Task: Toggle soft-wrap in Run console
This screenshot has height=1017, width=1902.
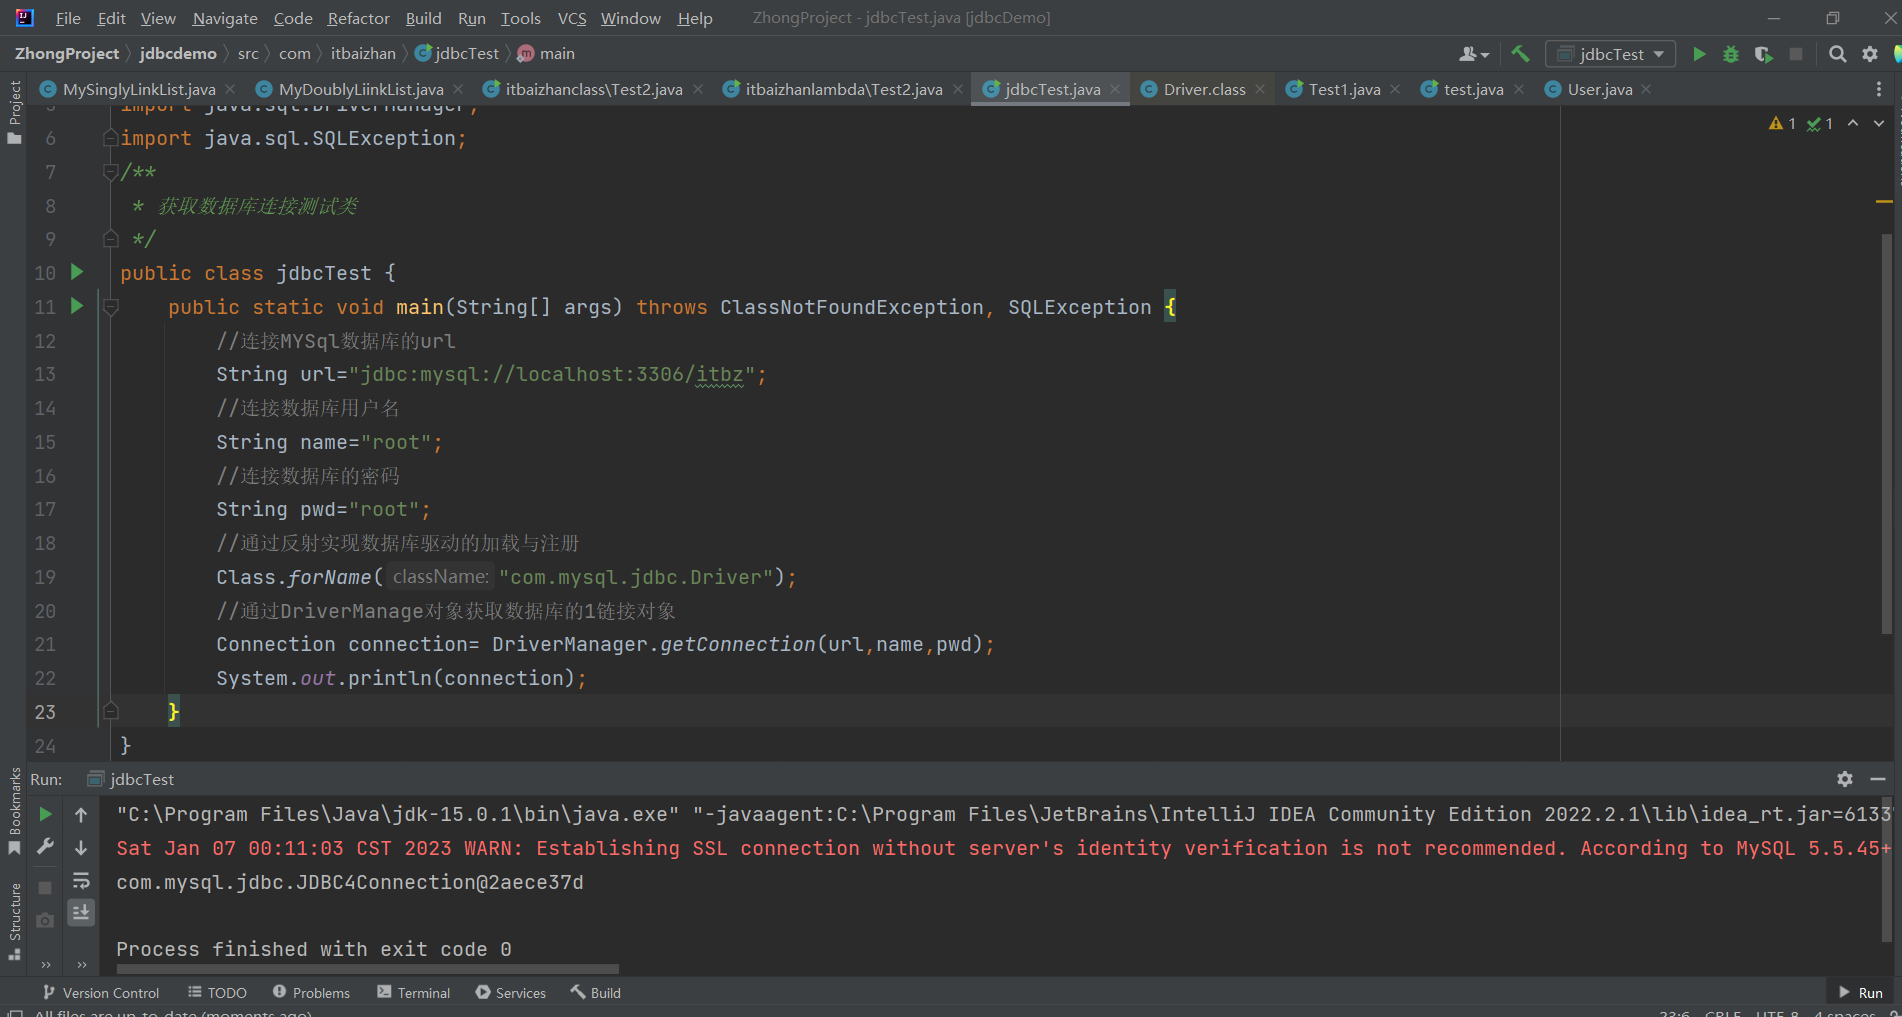Action: pos(81,880)
